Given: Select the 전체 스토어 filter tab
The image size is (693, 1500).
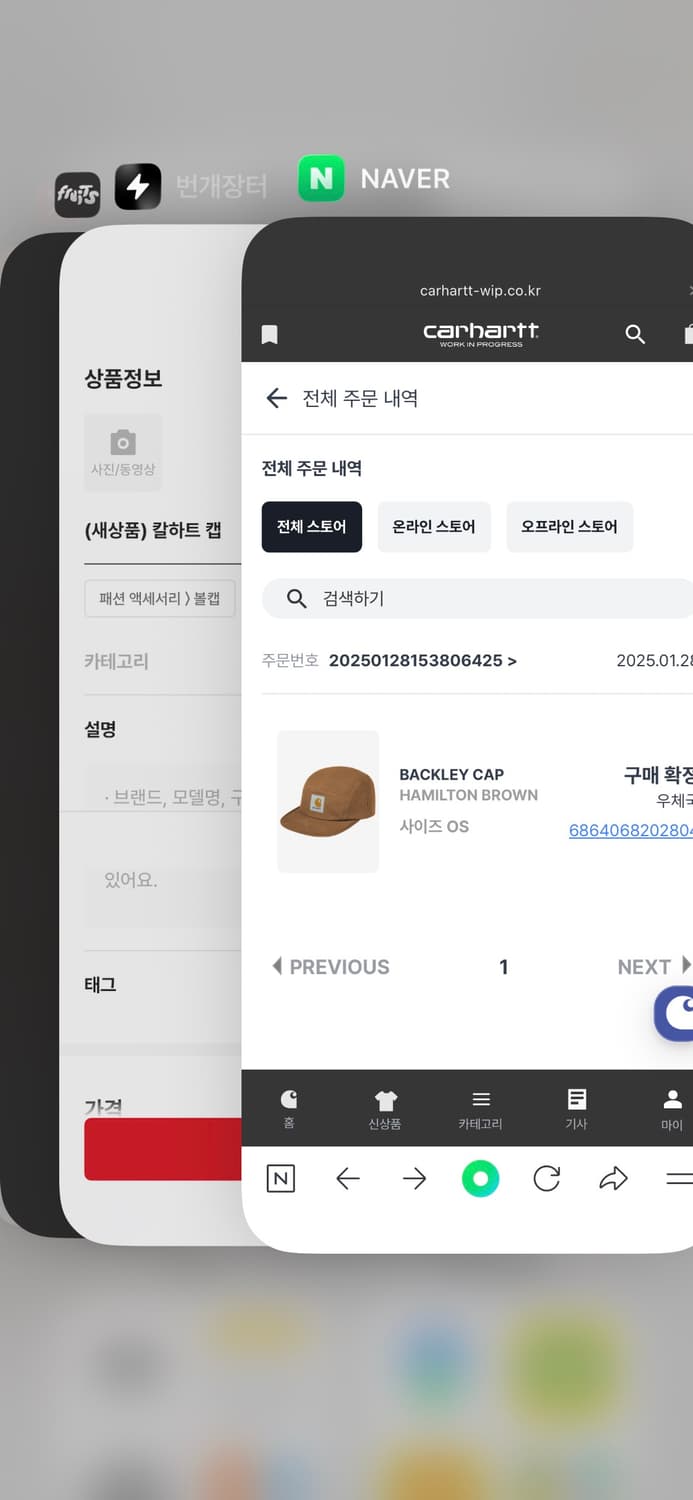Looking at the screenshot, I should pos(312,527).
